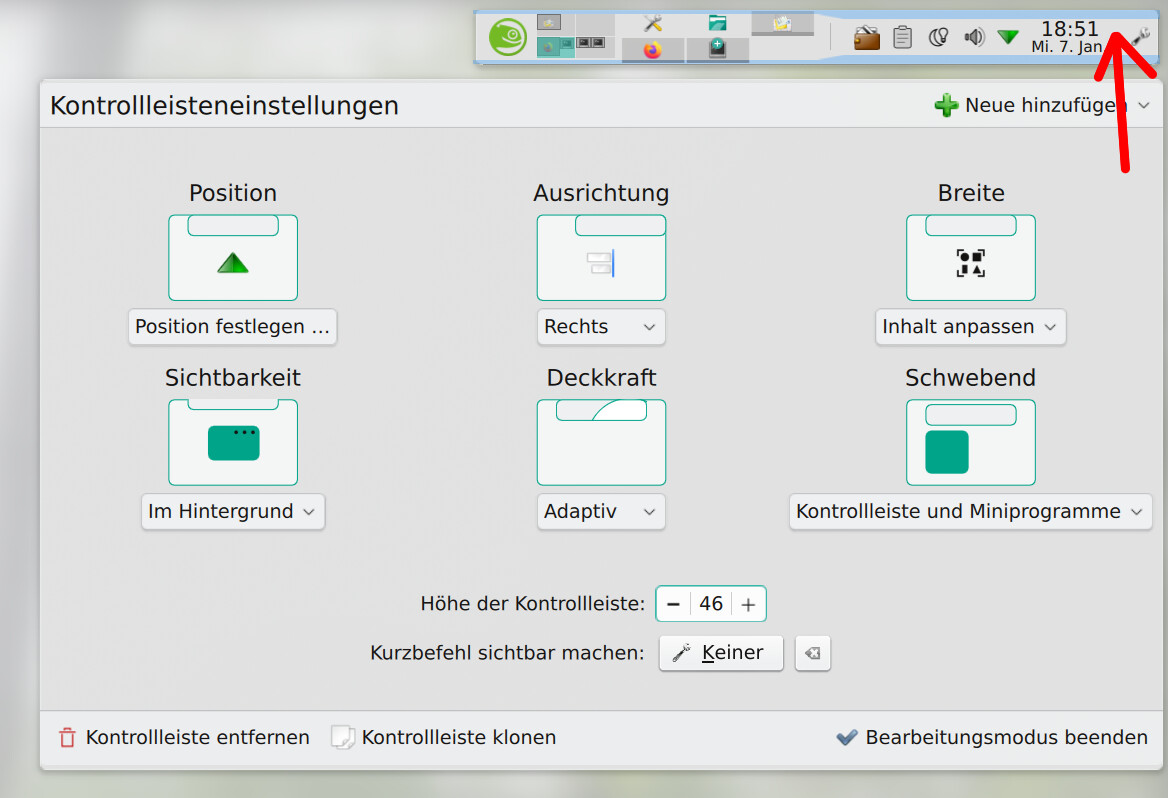Open the 'Inhalt anpassen' width dropdown
The image size is (1168, 798).
pyautogui.click(x=970, y=327)
